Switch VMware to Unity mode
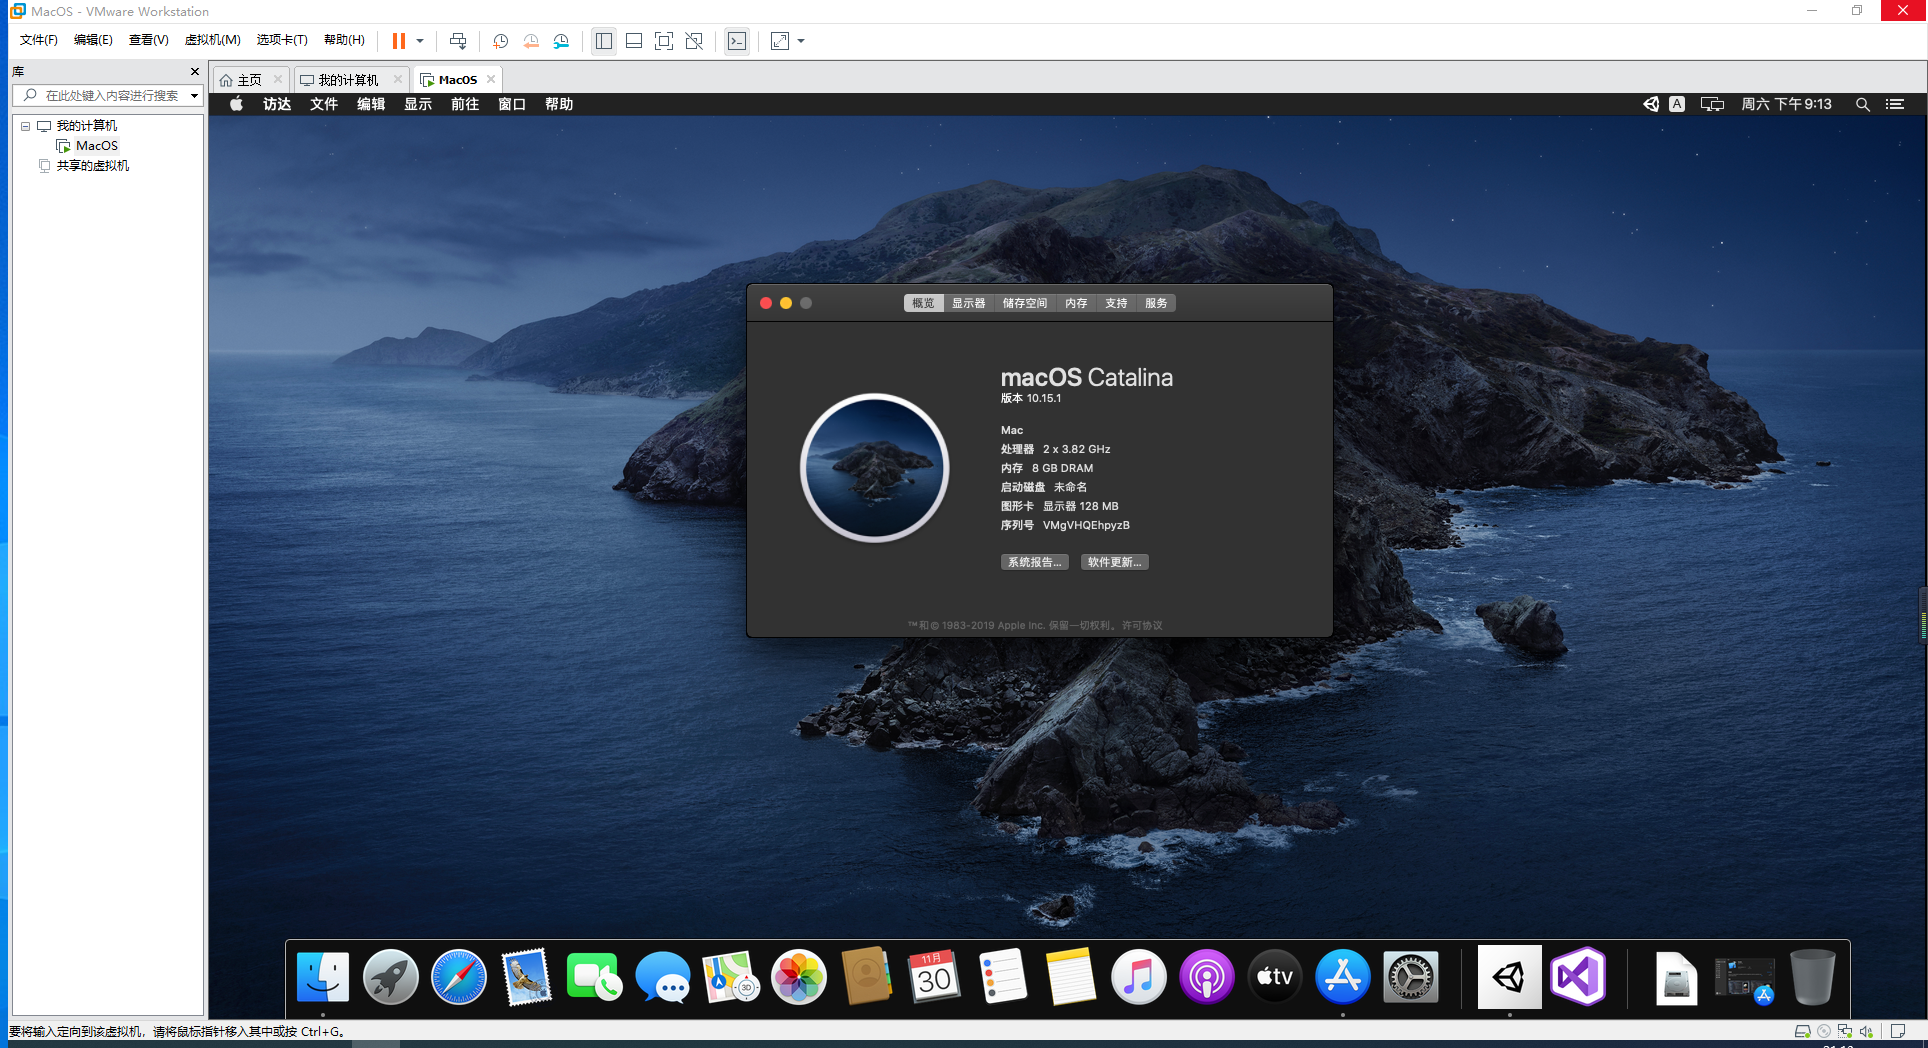The width and height of the screenshot is (1928, 1048). click(x=694, y=41)
